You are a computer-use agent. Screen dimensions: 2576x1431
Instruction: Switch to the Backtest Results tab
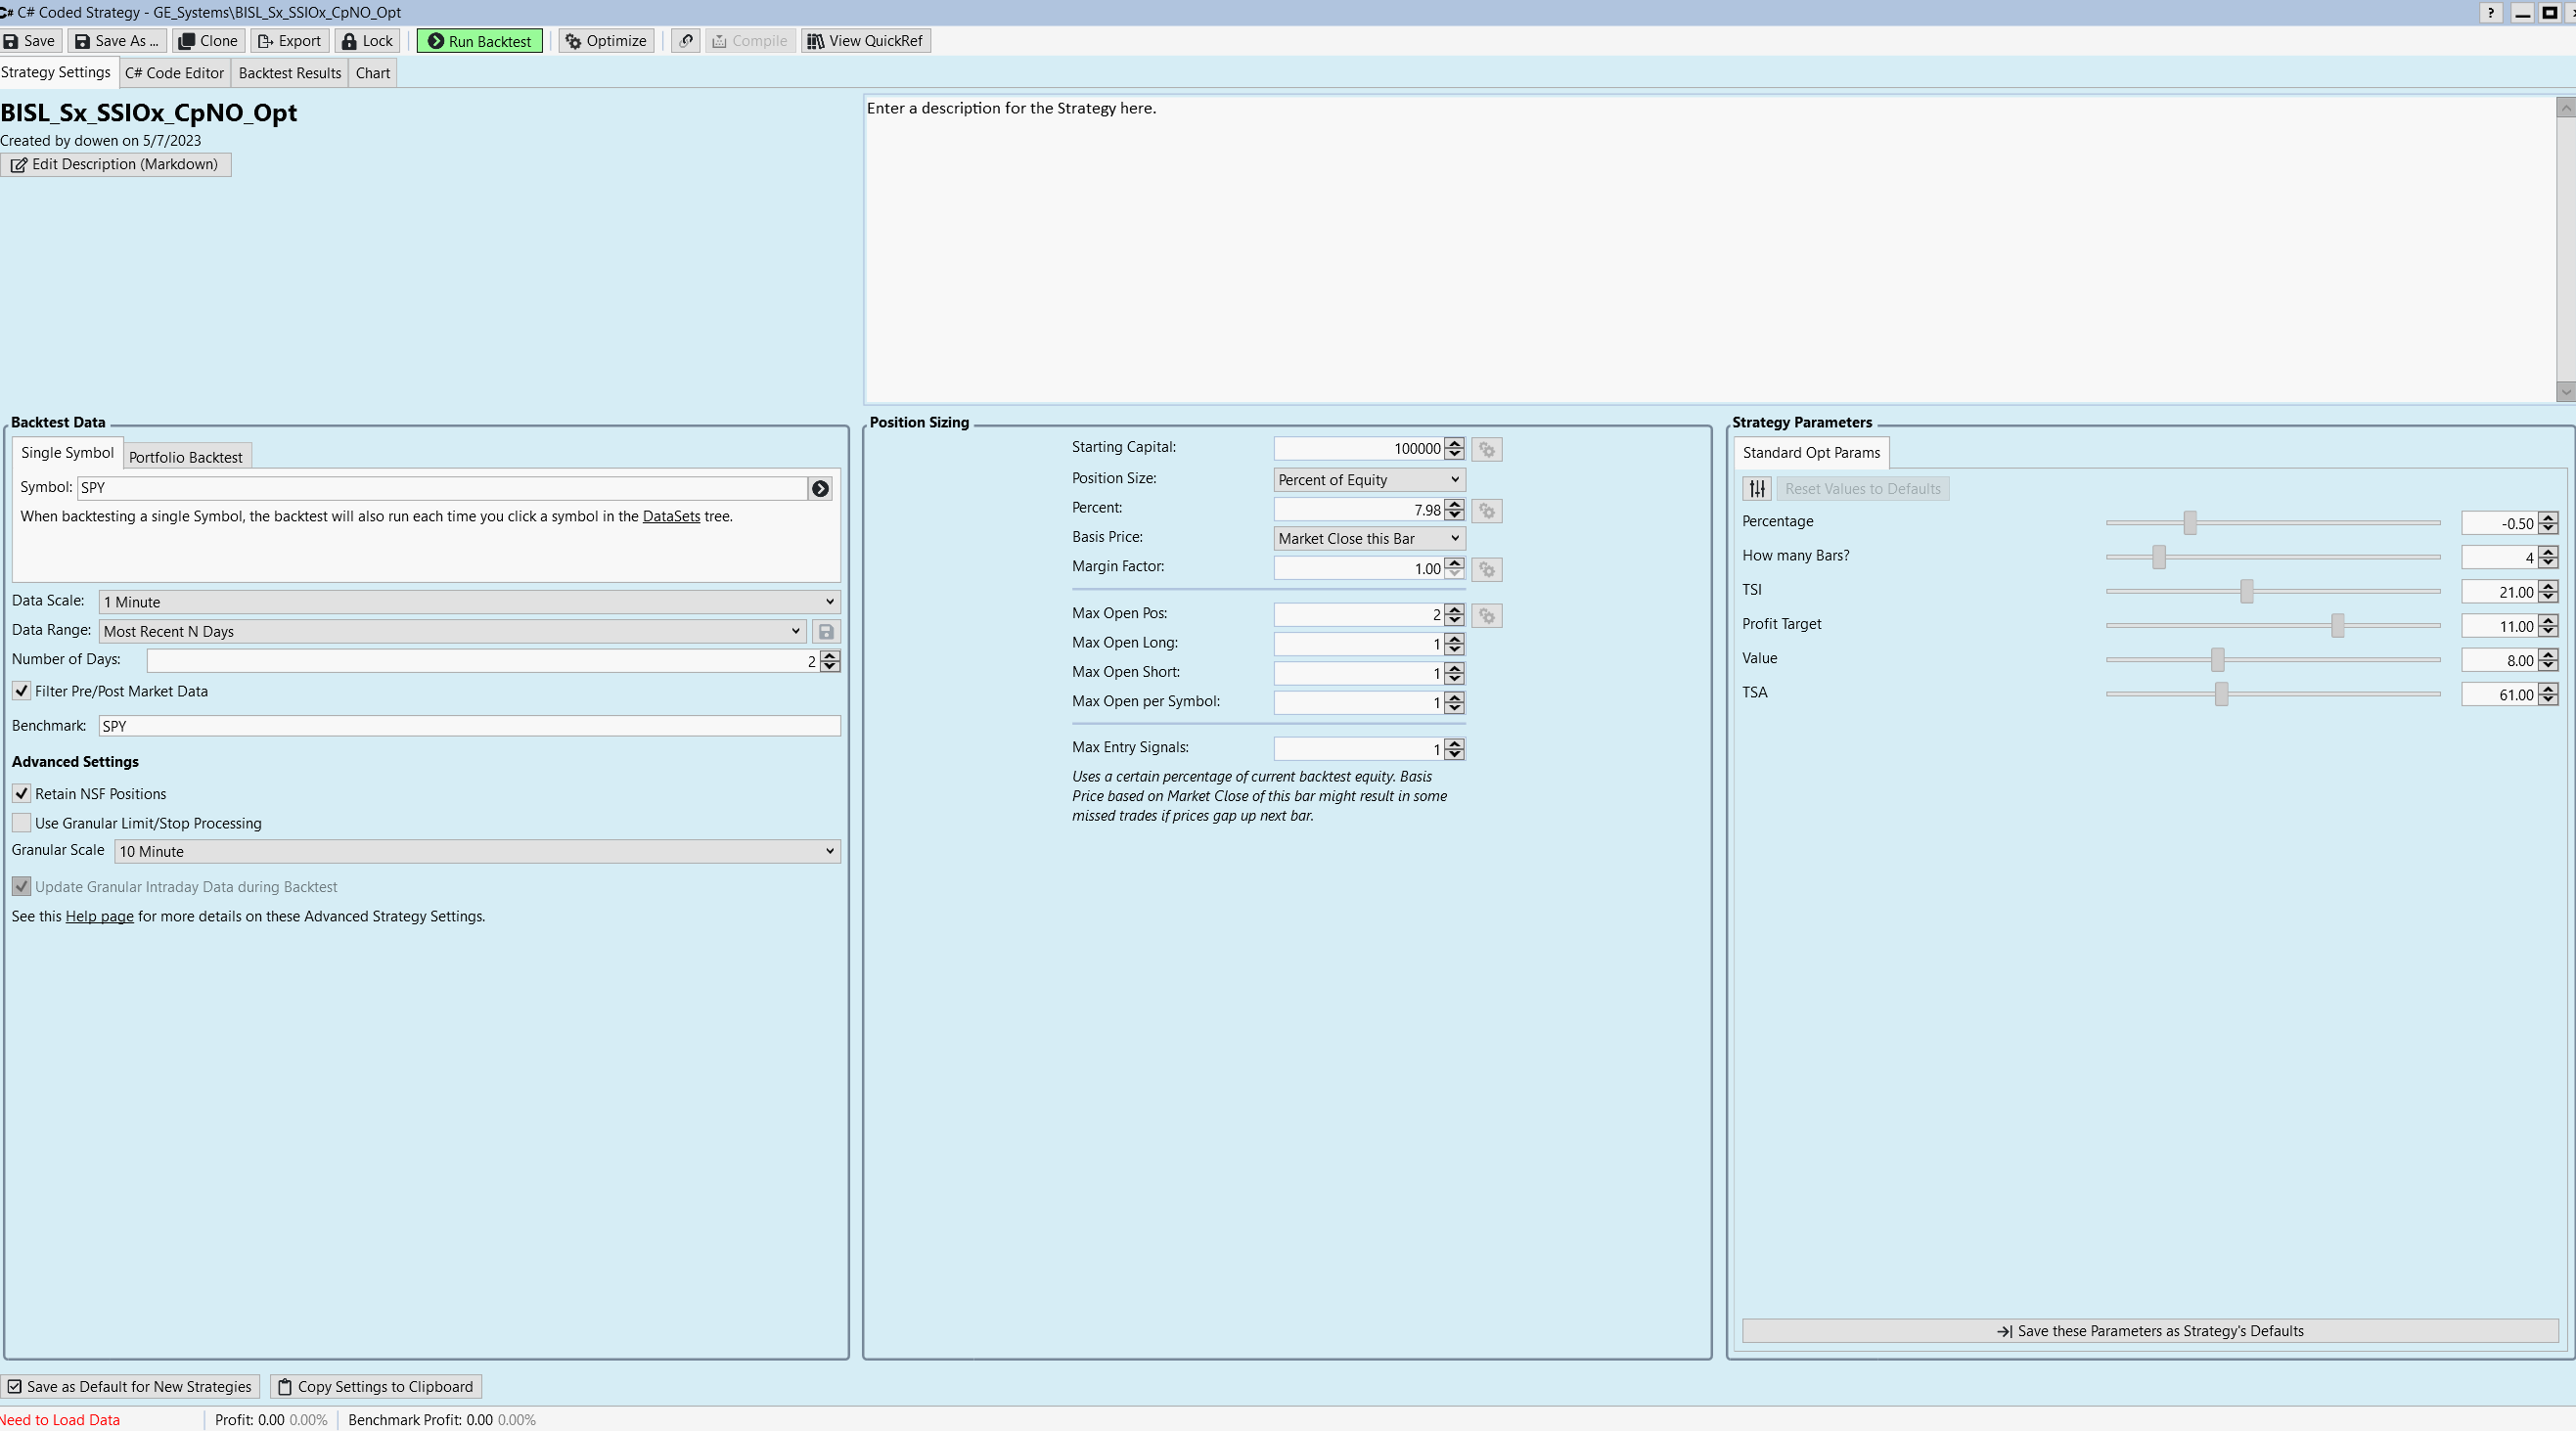coord(290,73)
